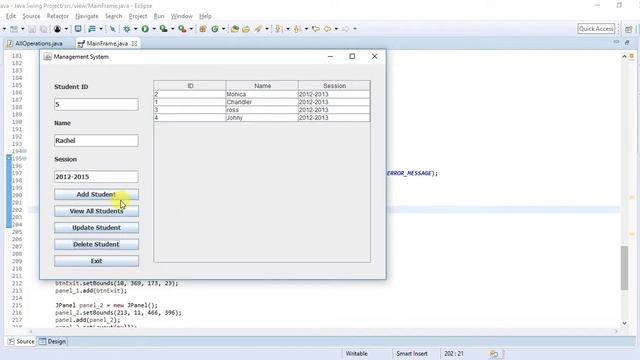Click the Forward navigation arrow icon
The height and width of the screenshot is (360, 640).
tap(346, 29)
